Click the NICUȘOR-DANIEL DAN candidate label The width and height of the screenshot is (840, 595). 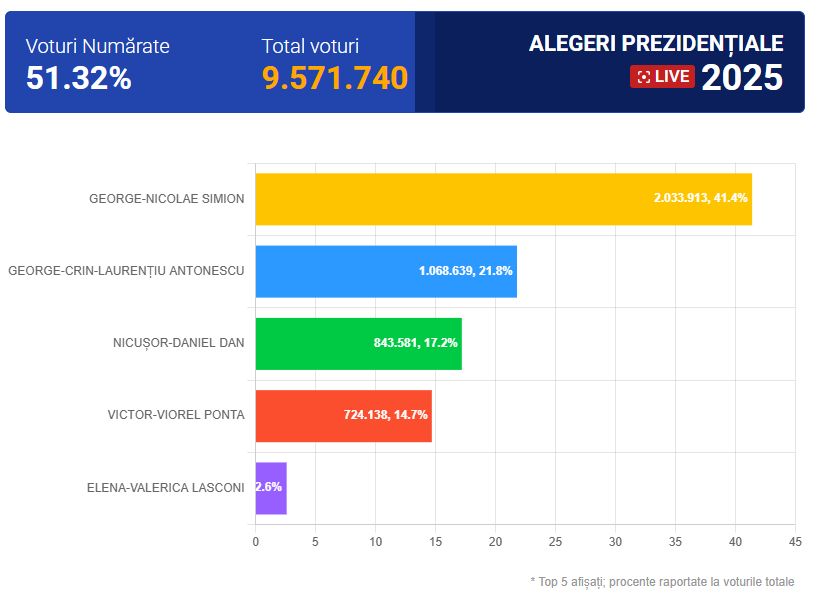pos(178,343)
